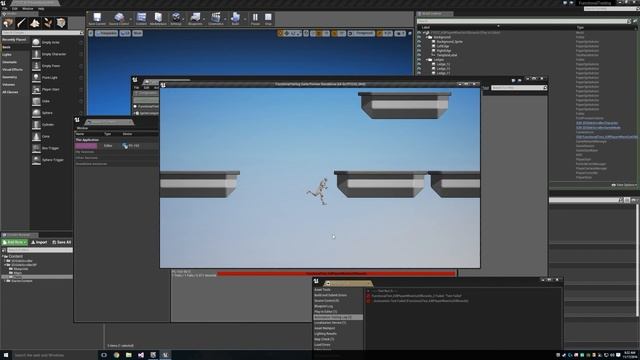Click Save Current in the main toolbar
This screenshot has width=640, height=360.
(97, 19)
